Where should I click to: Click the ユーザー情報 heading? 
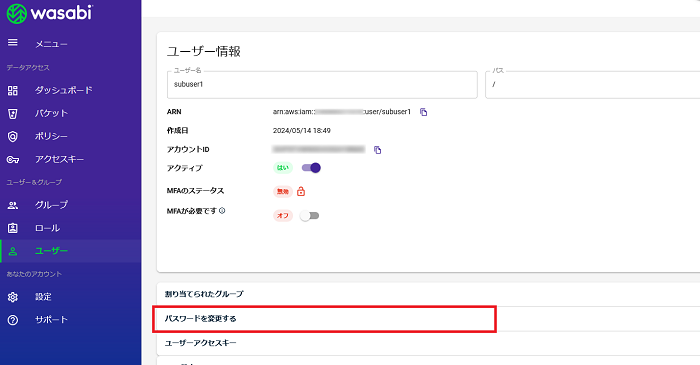(x=204, y=51)
